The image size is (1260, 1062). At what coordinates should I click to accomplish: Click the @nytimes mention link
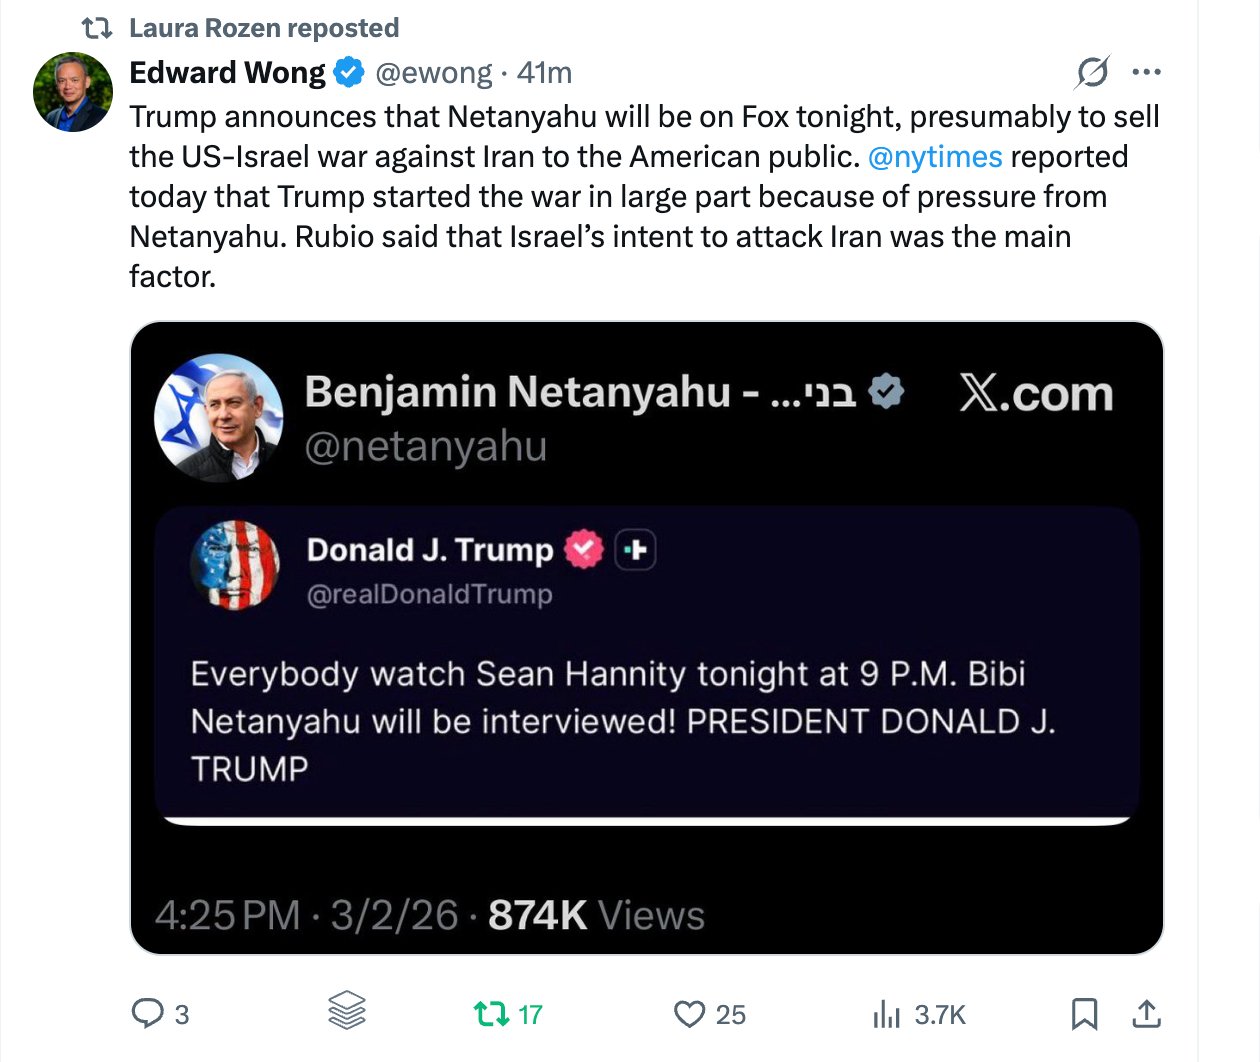(935, 157)
